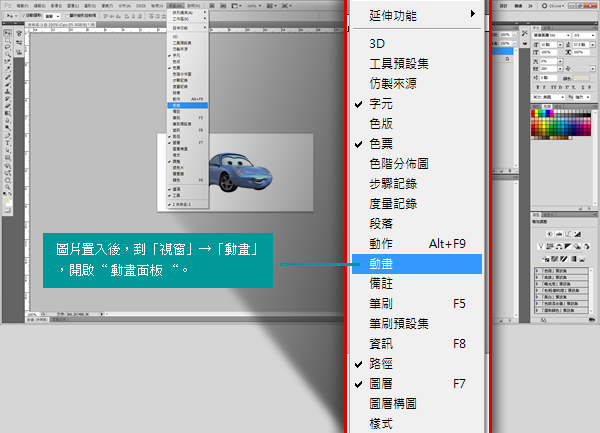The height and width of the screenshot is (433, 600).
Task: Open Mini Bridge from the application bar
Action: pos(223,6)
